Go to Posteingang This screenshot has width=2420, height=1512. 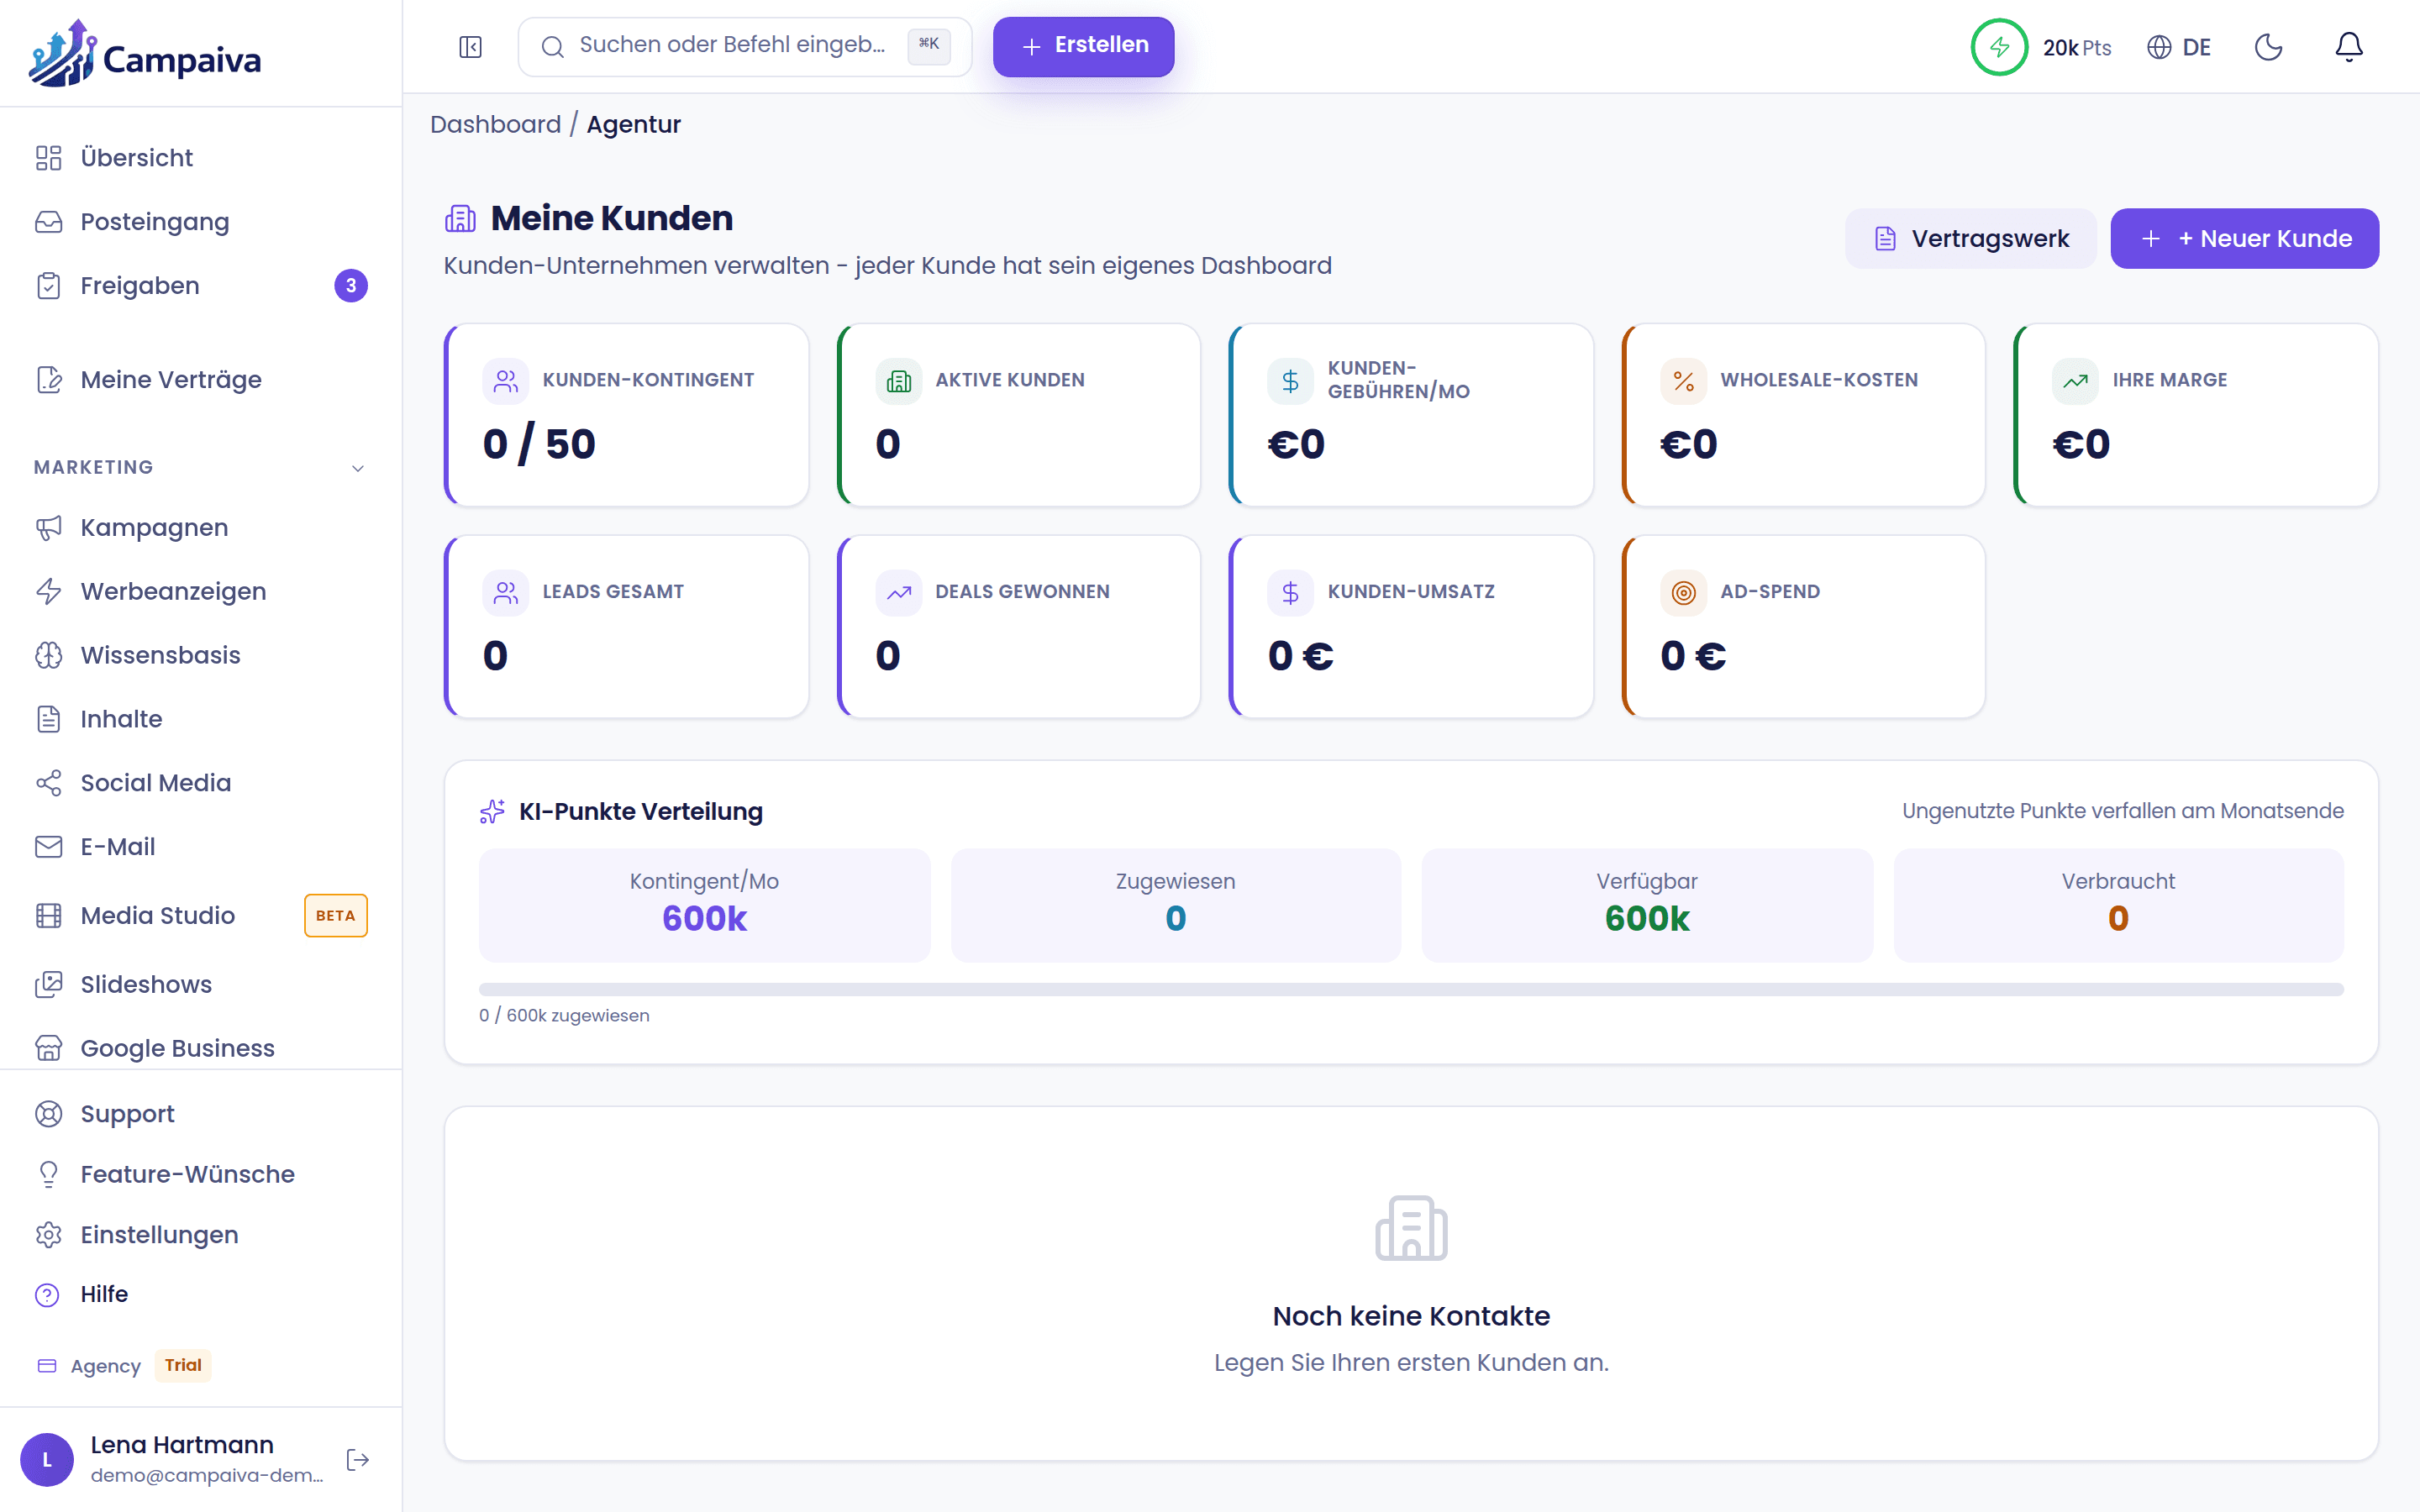coord(201,222)
